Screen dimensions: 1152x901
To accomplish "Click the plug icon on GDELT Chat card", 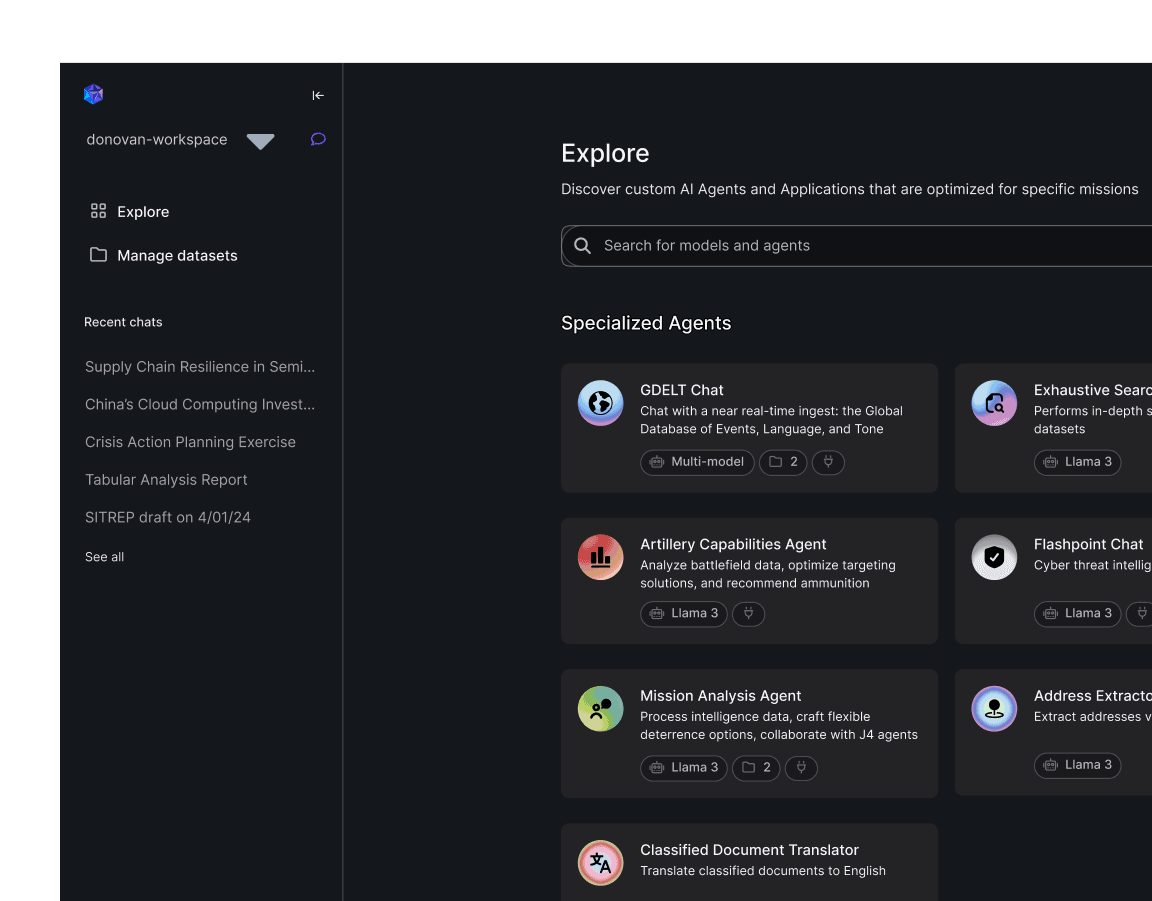I will 828,462.
